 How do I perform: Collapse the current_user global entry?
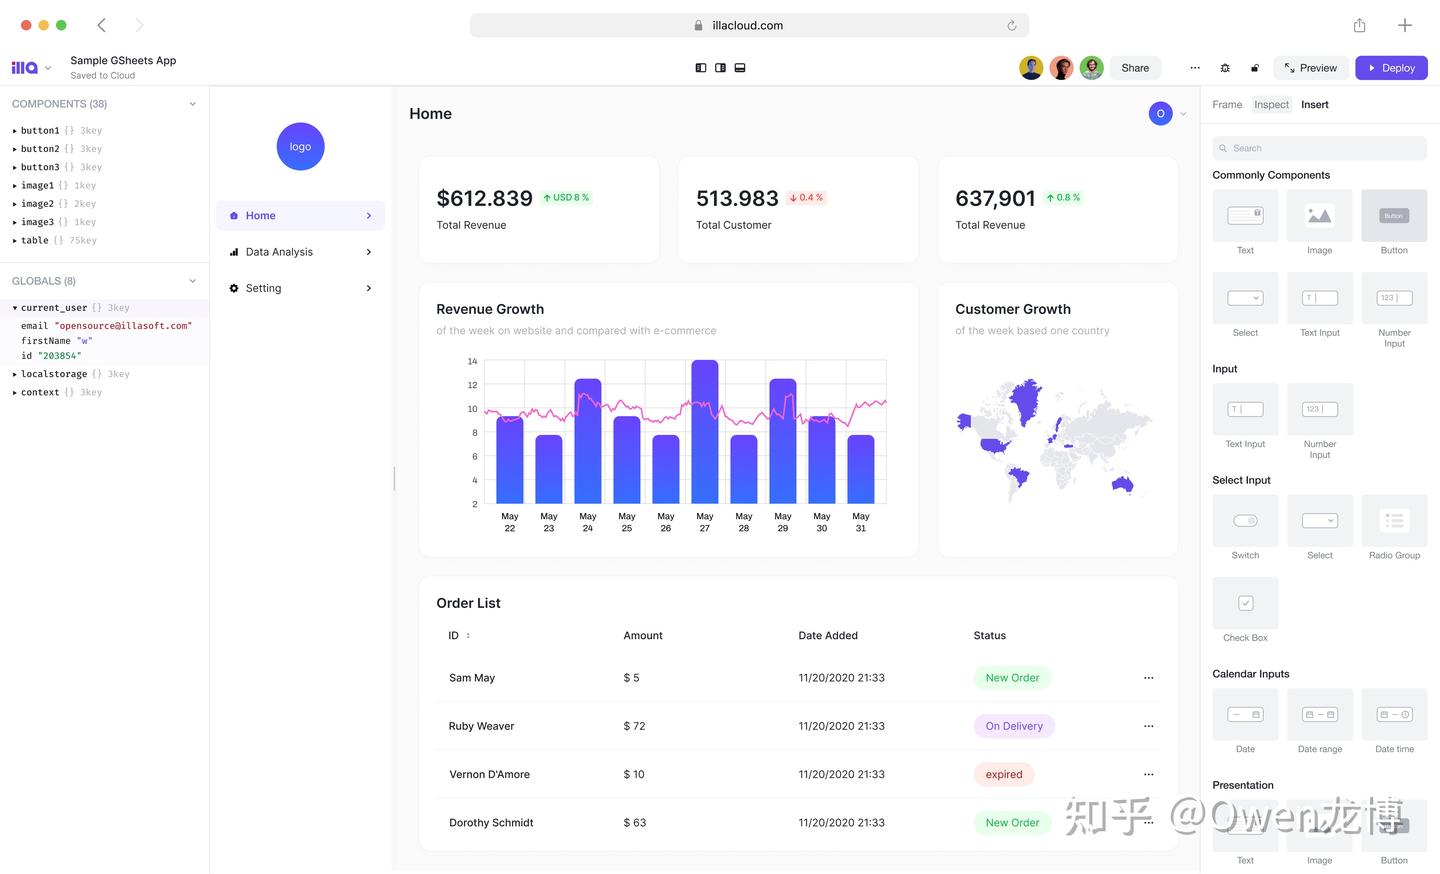click(x=14, y=307)
